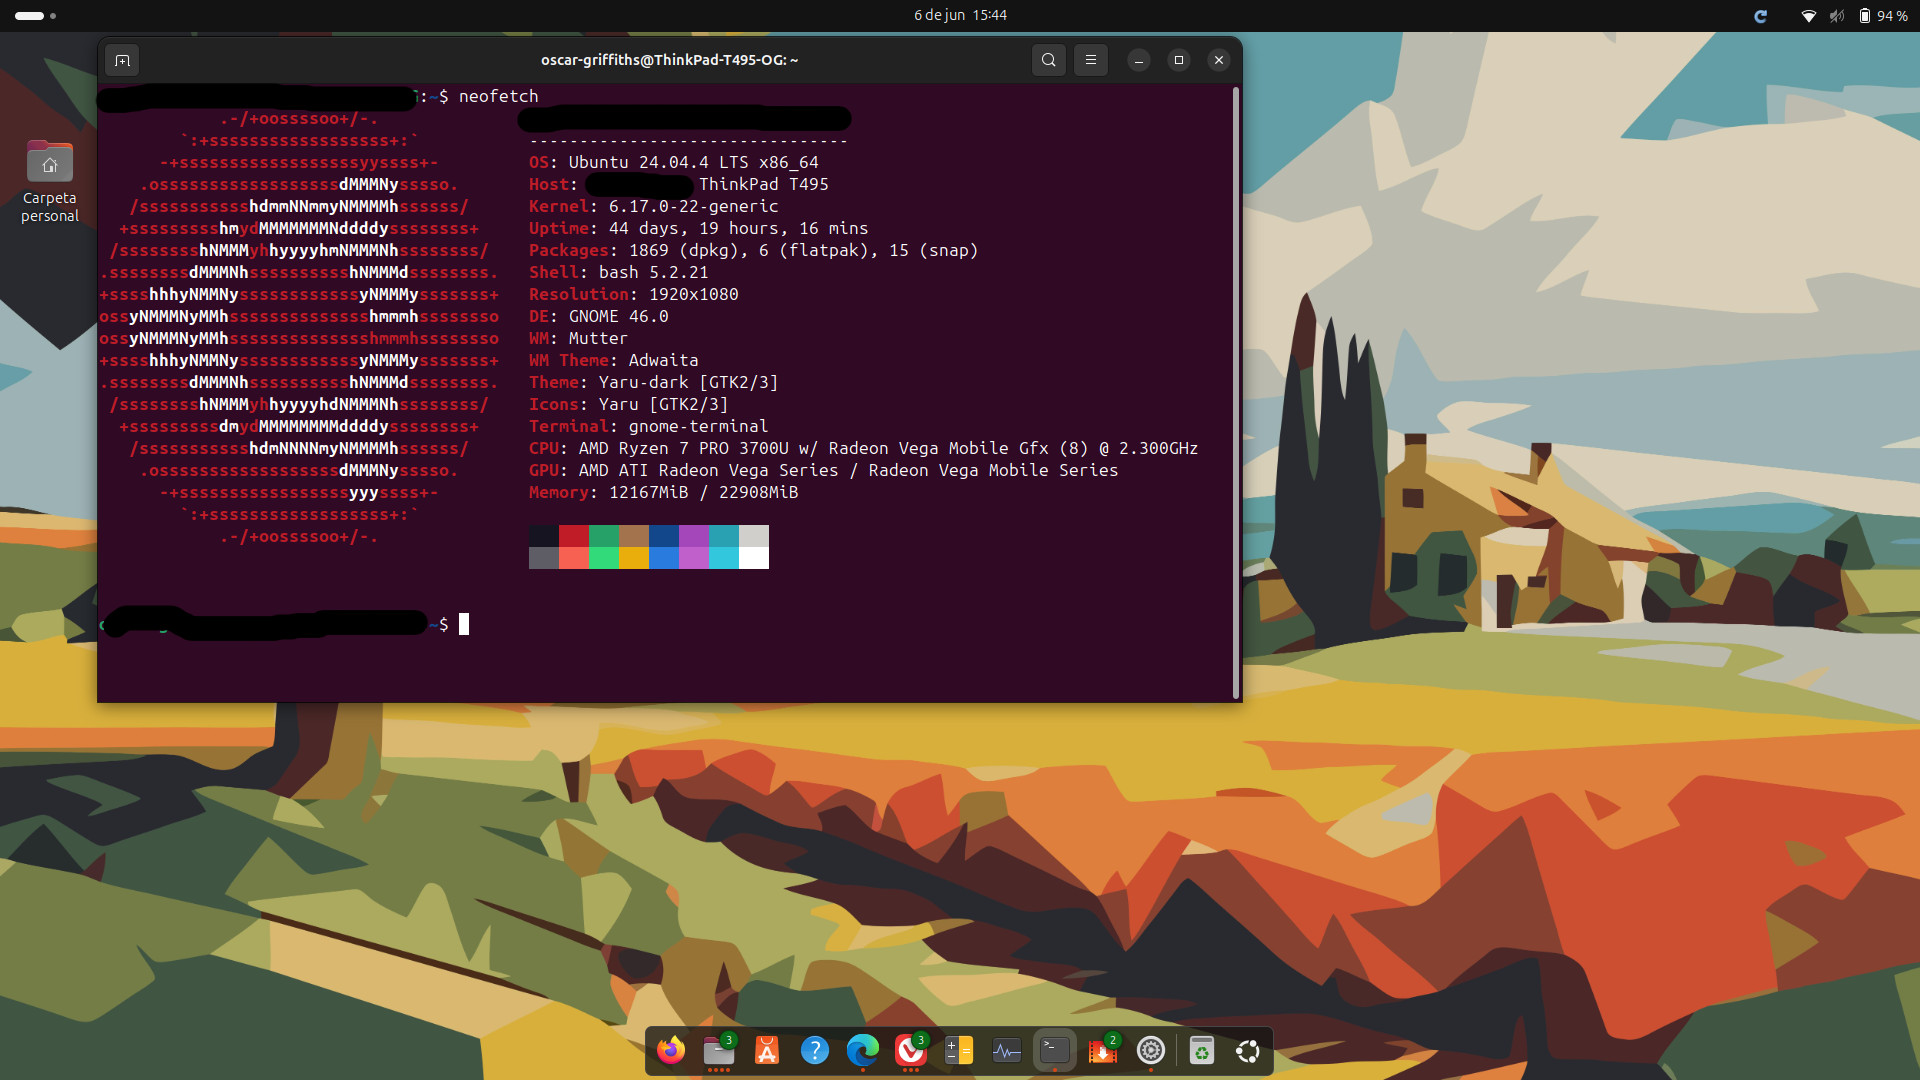The width and height of the screenshot is (1920, 1080).
Task: Click the WM 'Mutter' text
Action: click(598, 338)
